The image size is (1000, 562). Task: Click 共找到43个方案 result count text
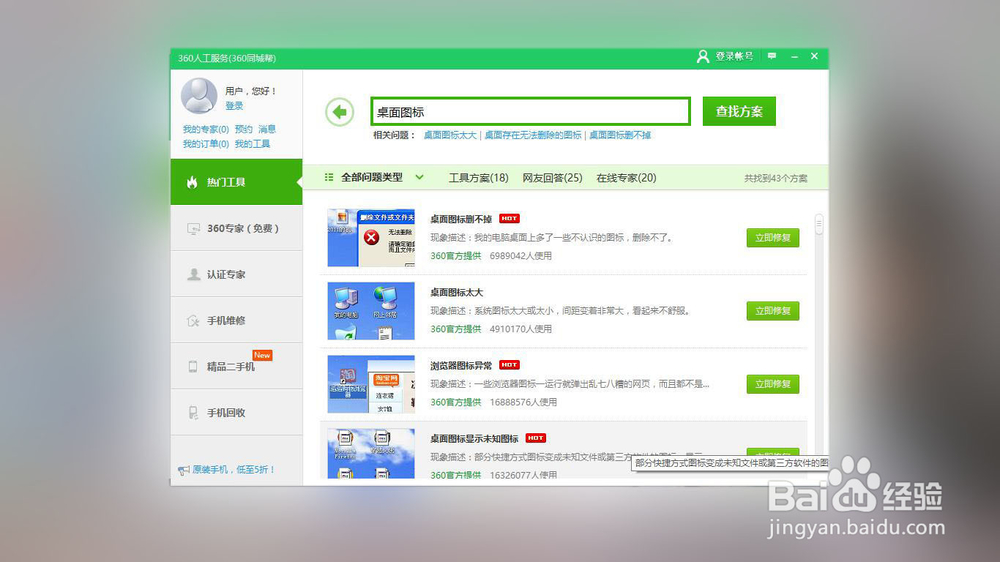pyautogui.click(x=776, y=179)
